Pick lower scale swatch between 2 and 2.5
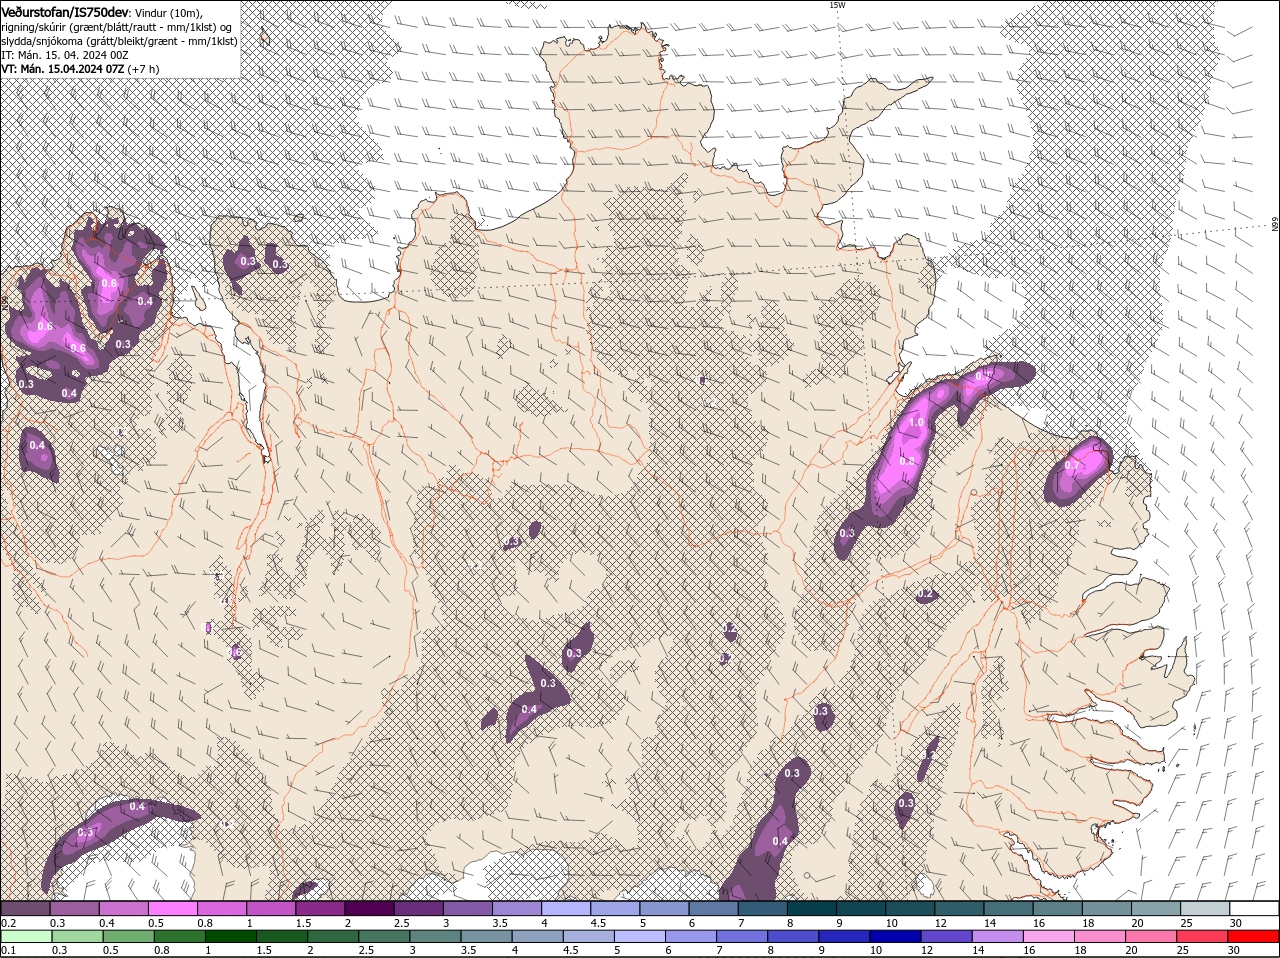This screenshot has width=1280, height=958. pos(334,936)
